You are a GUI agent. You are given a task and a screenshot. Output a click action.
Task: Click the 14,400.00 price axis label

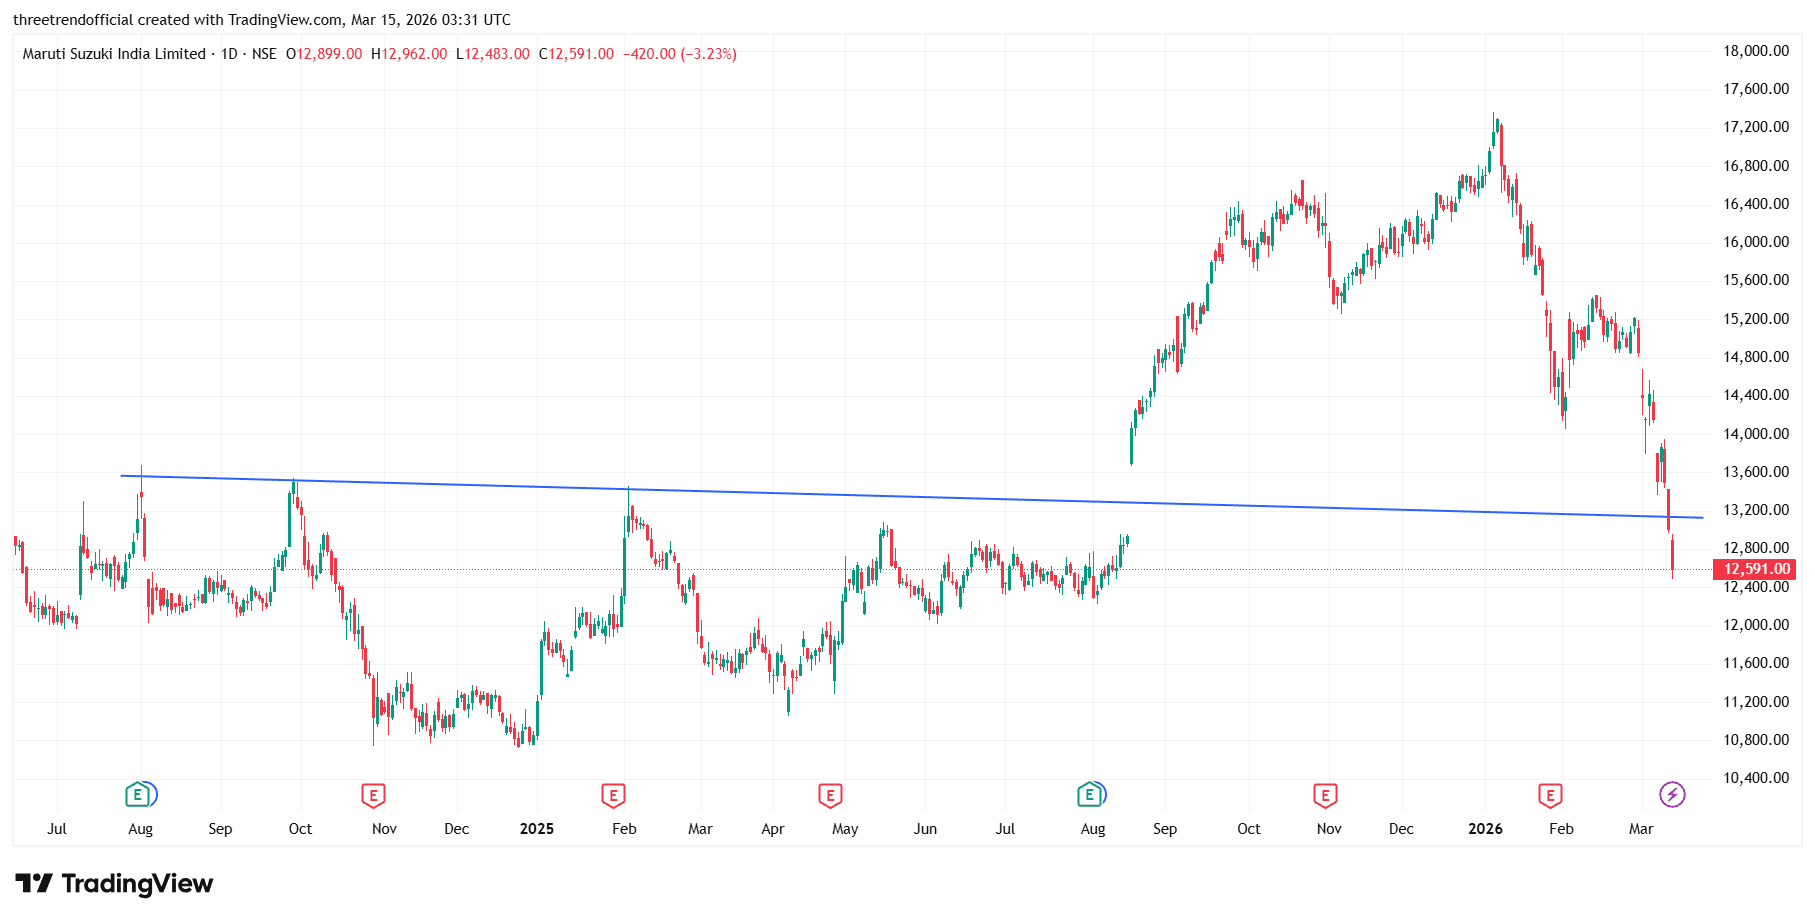tap(1756, 395)
